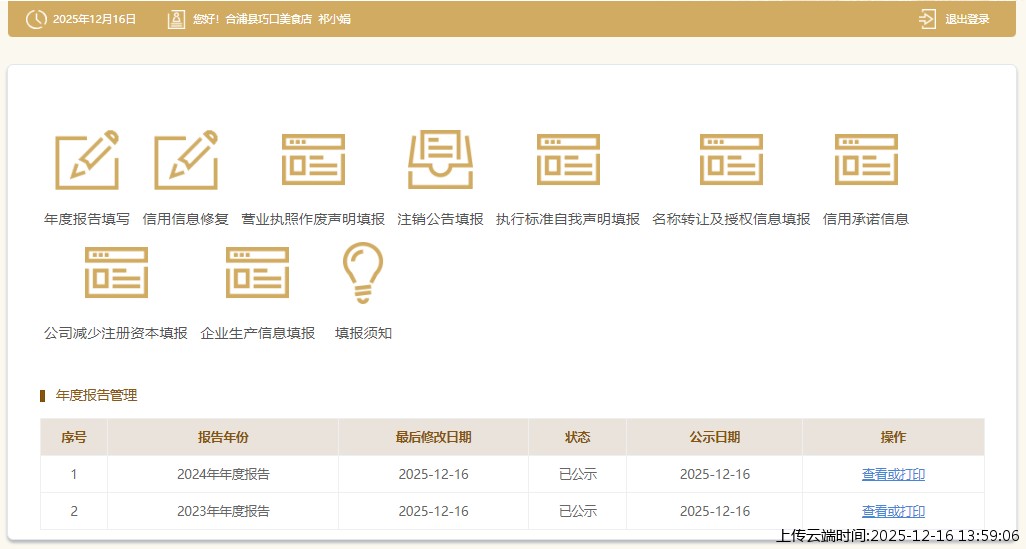Screen dimensions: 1026x549
Task: Click 公司减少注册资本填报 icon
Action: point(116,273)
